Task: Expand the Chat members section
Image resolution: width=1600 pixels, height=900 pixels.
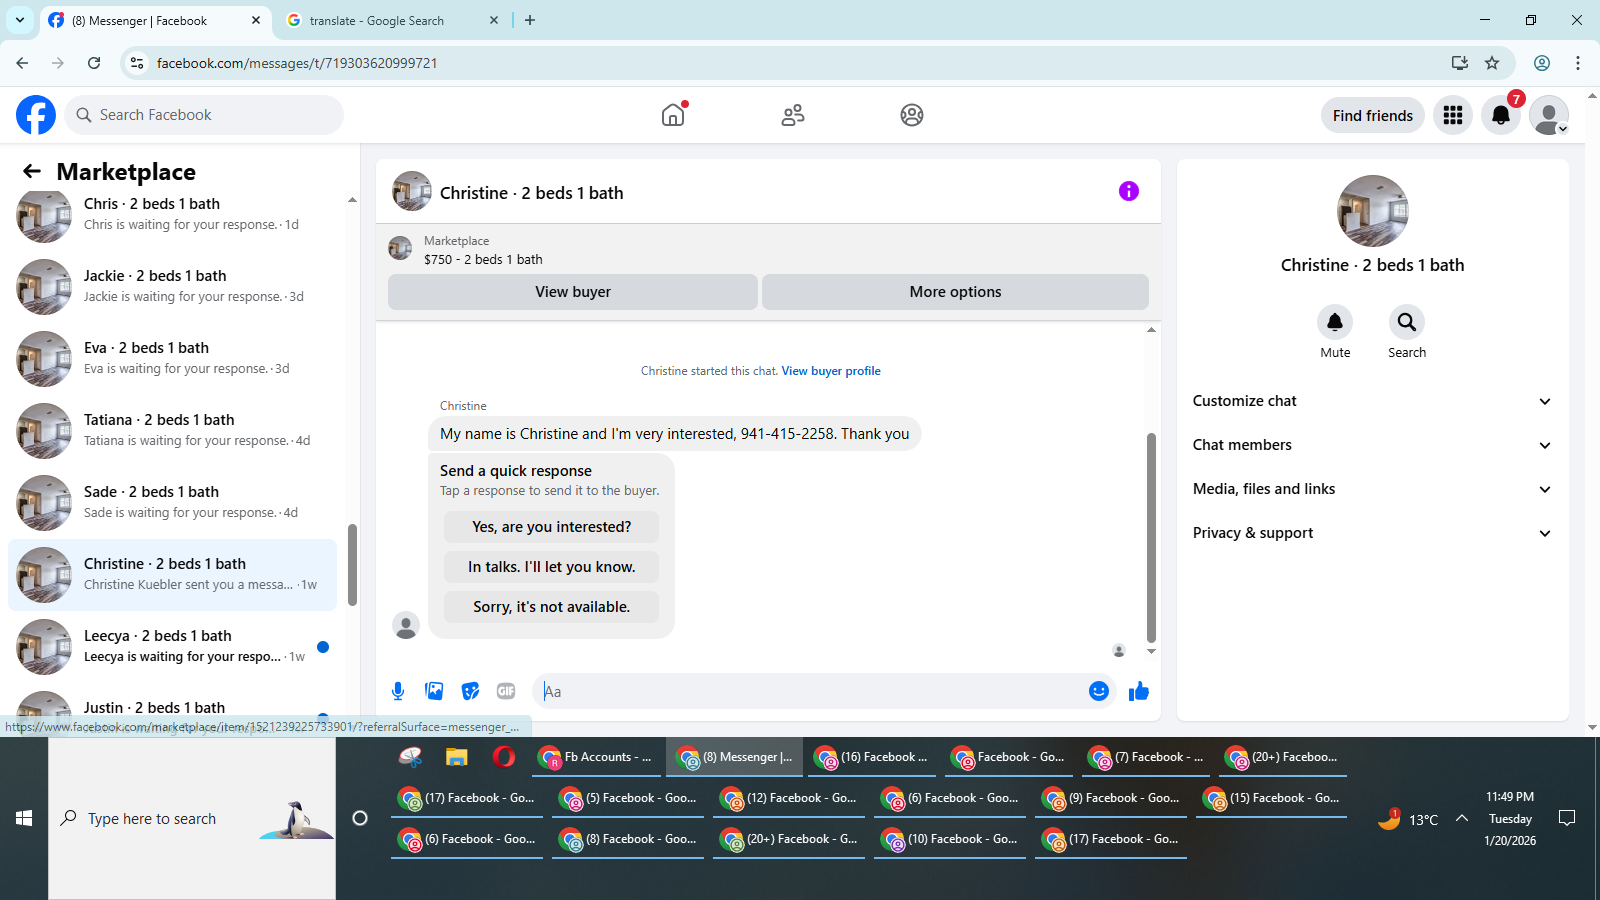Action: (1373, 445)
